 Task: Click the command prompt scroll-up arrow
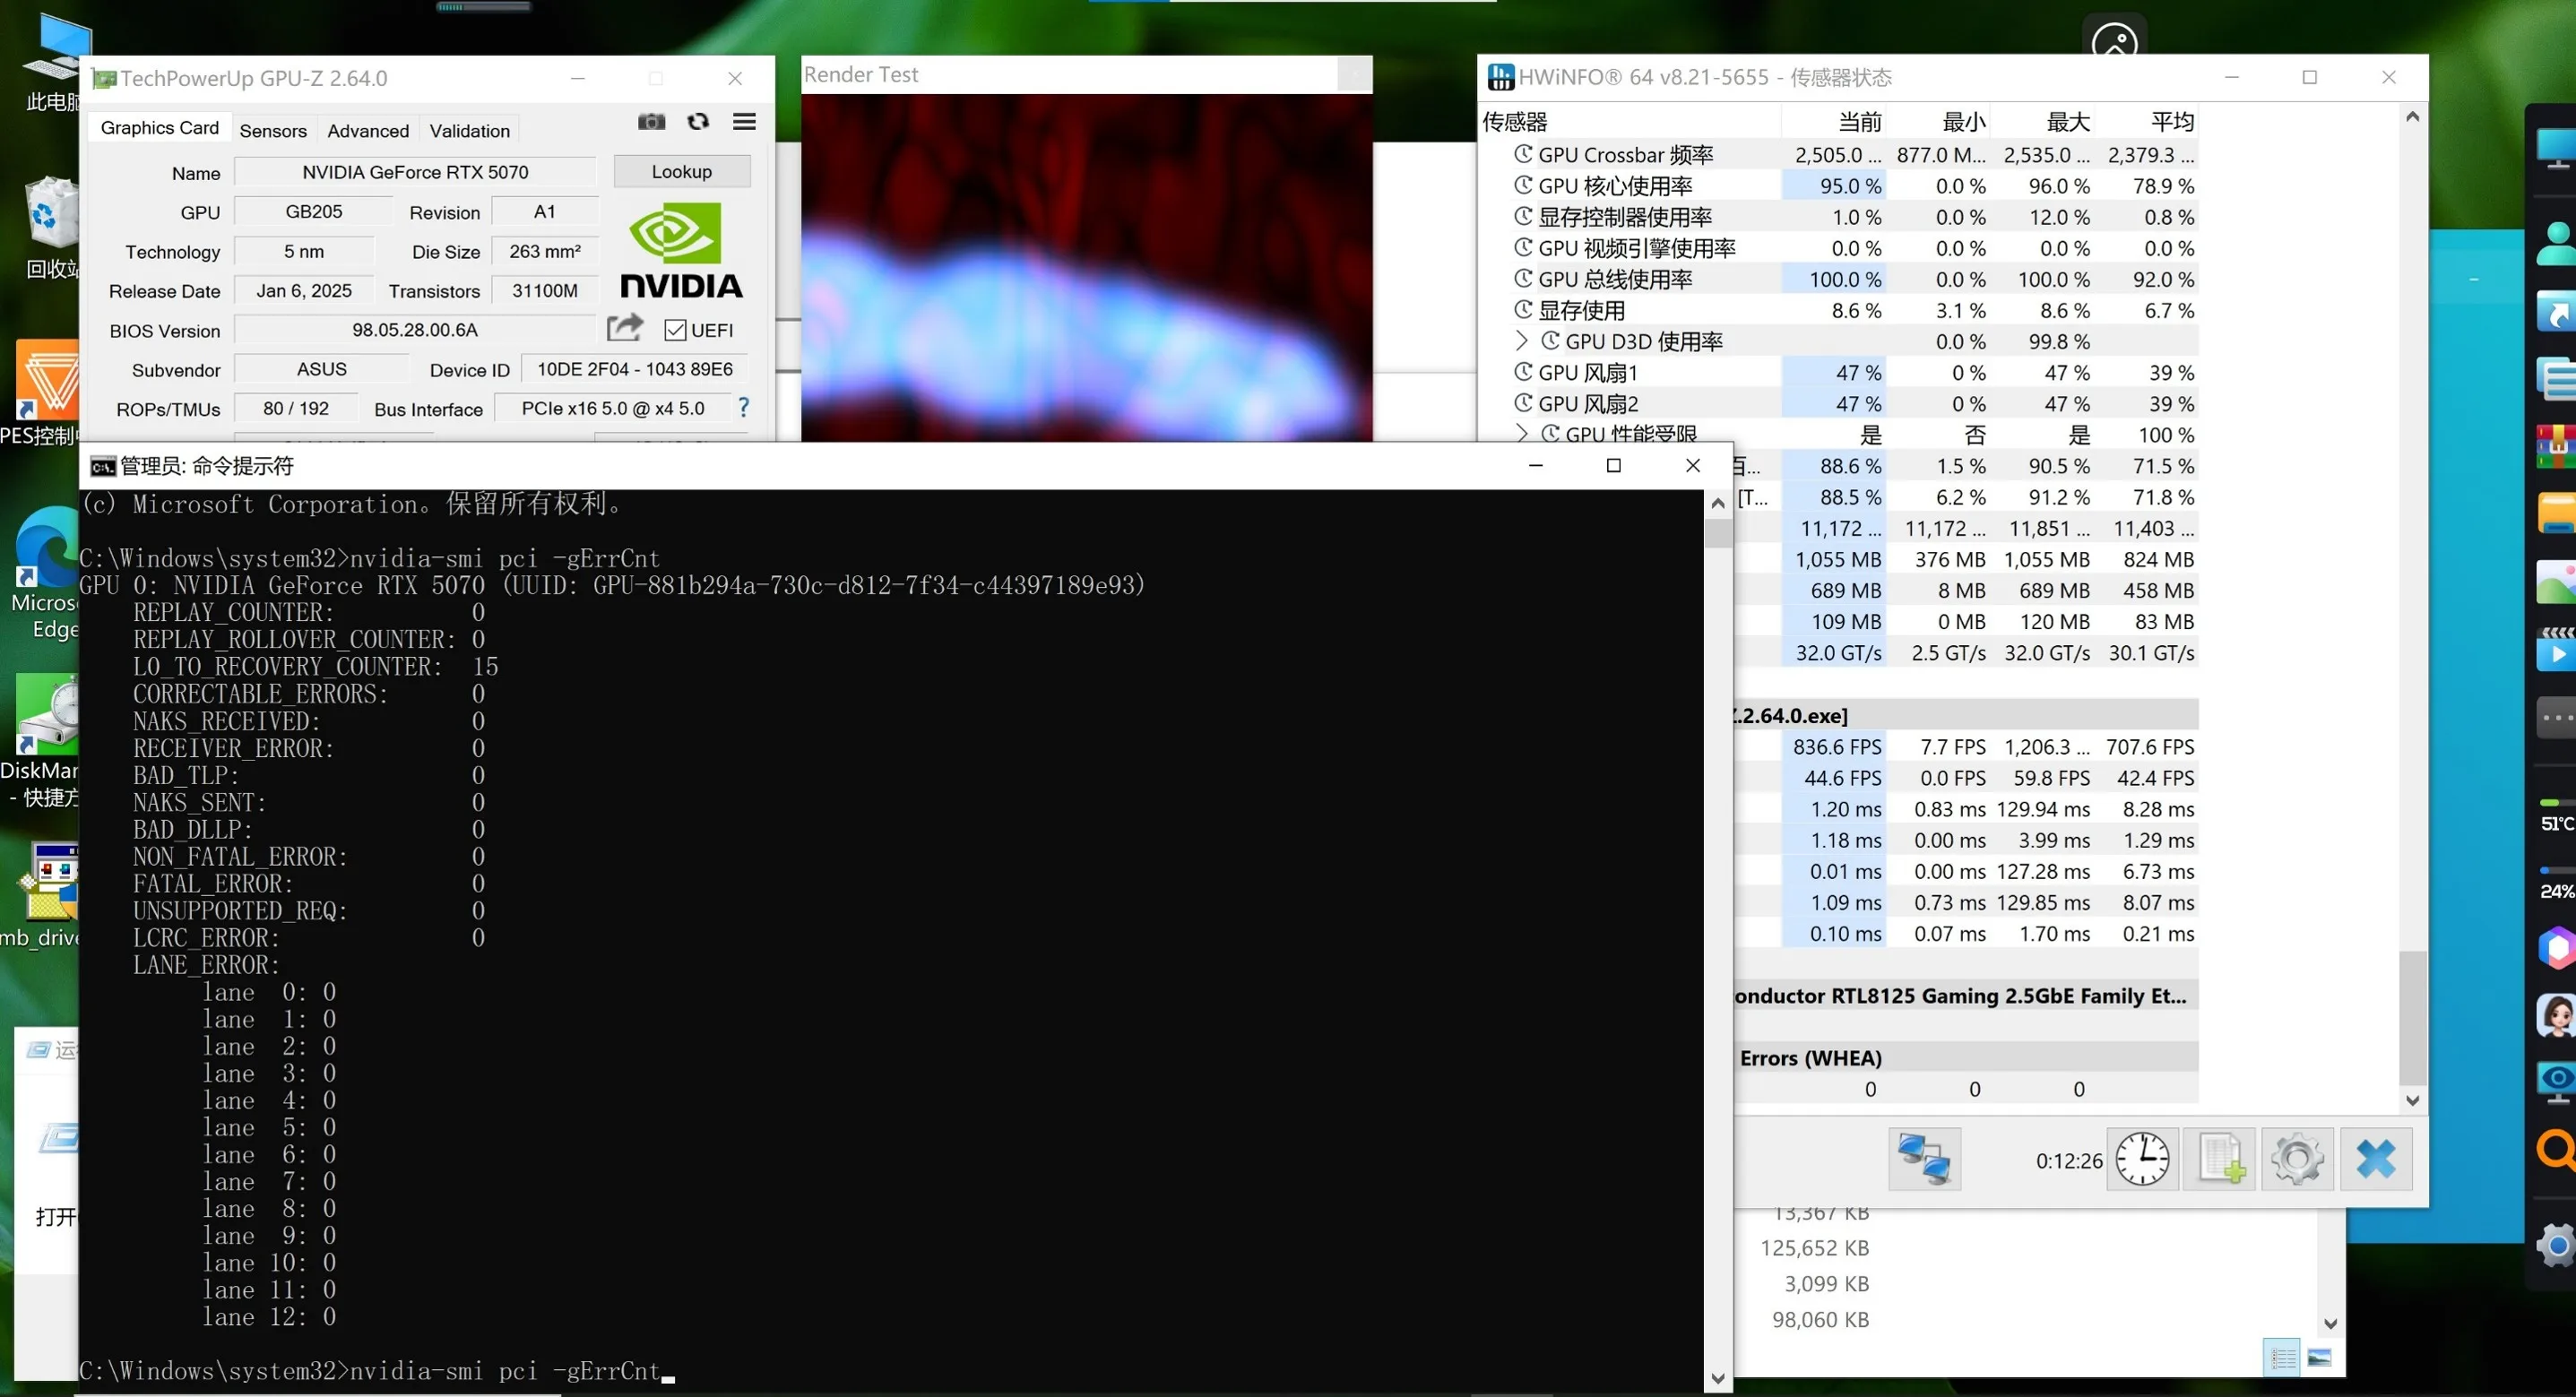[1718, 504]
